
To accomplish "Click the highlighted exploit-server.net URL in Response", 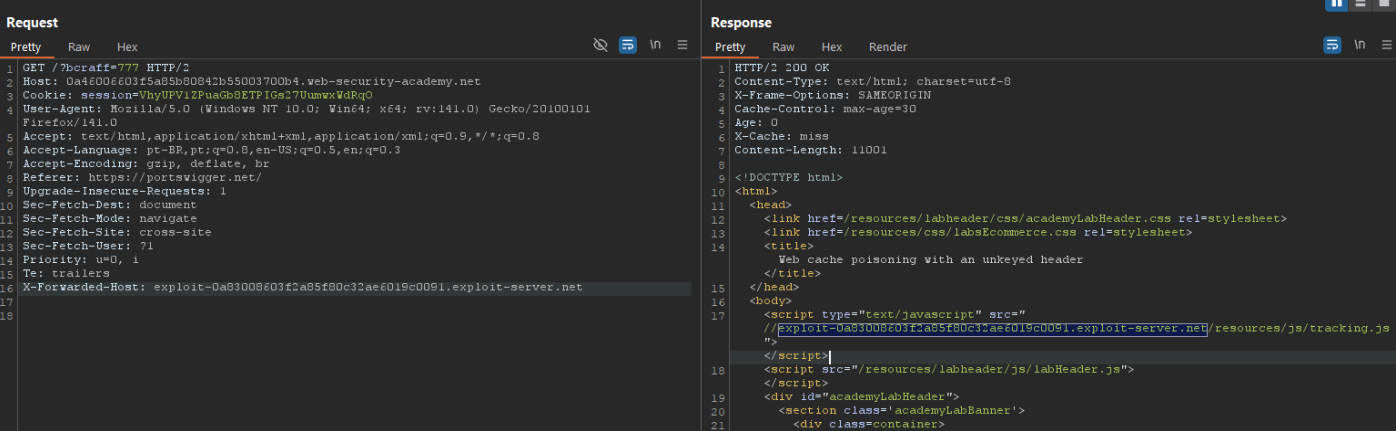I will click(992, 328).
